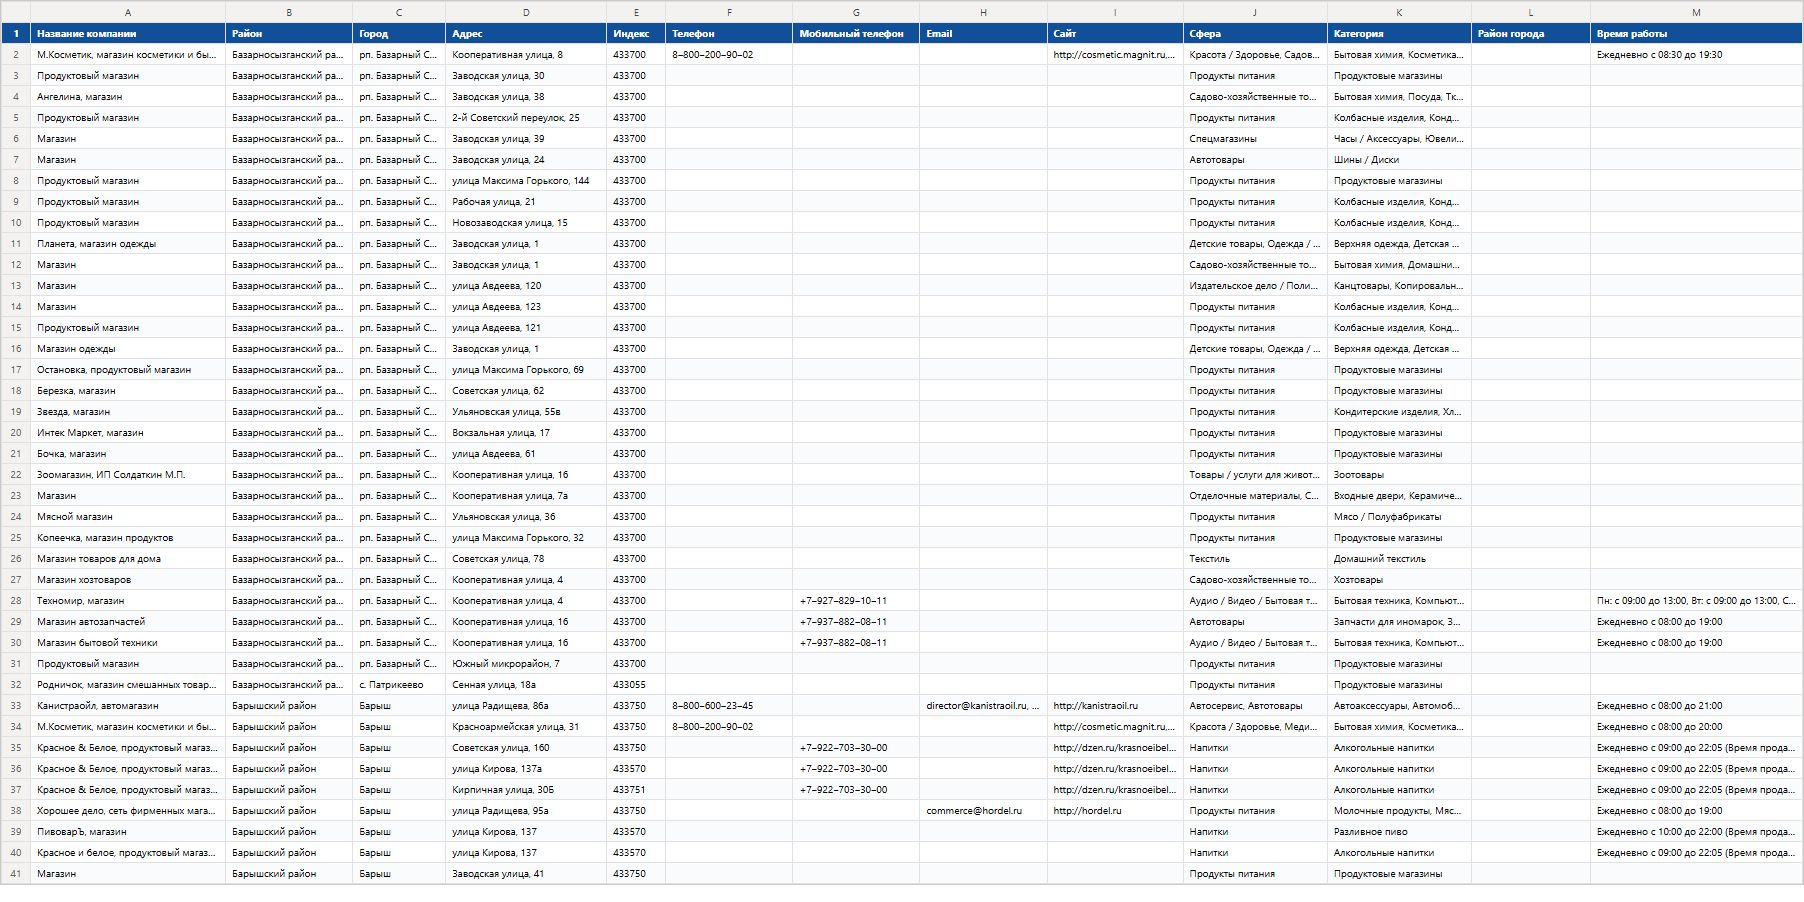
Task: Select row number 41 header
Action: 16,874
